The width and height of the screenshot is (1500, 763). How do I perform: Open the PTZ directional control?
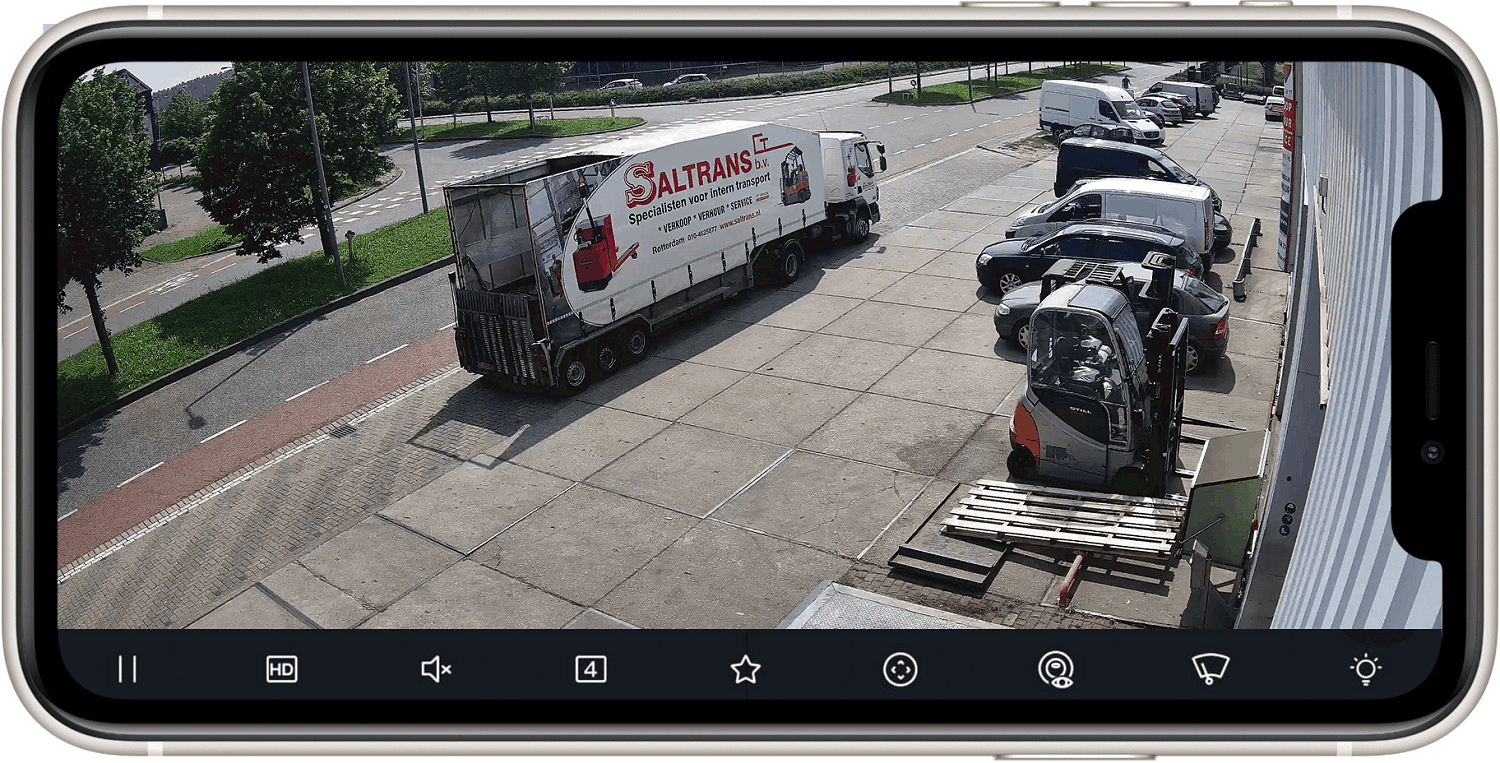[x=900, y=669]
